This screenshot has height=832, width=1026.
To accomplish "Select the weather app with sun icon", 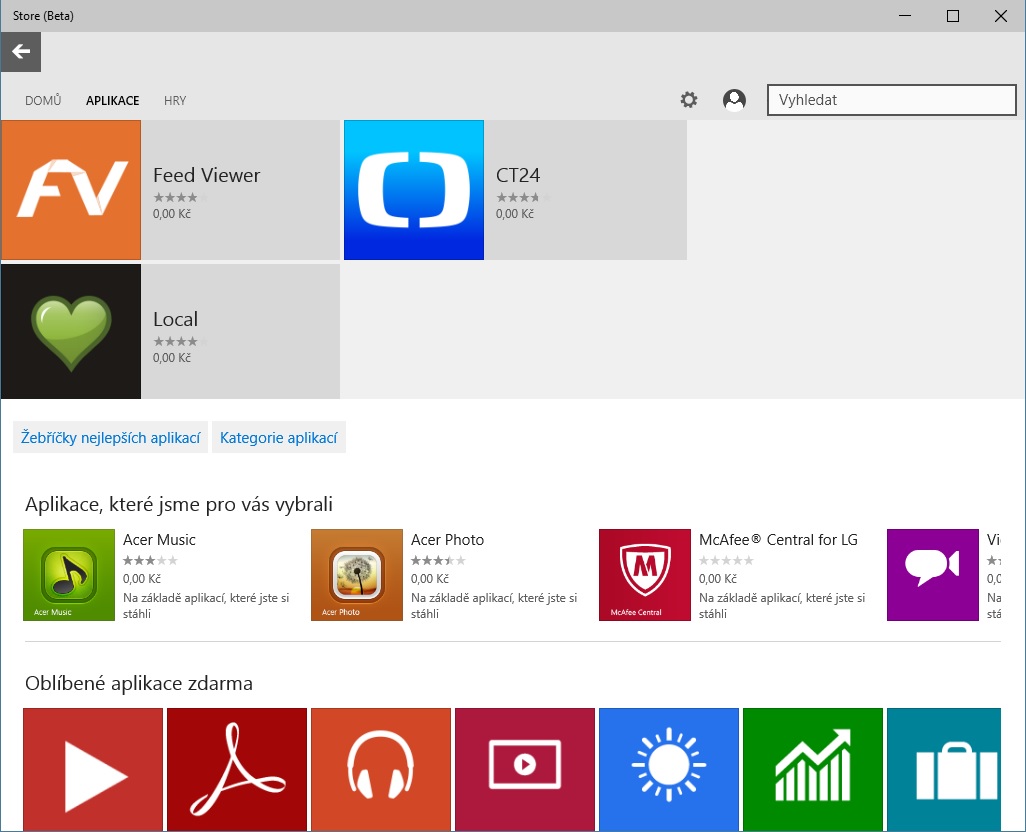I will tap(668, 769).
